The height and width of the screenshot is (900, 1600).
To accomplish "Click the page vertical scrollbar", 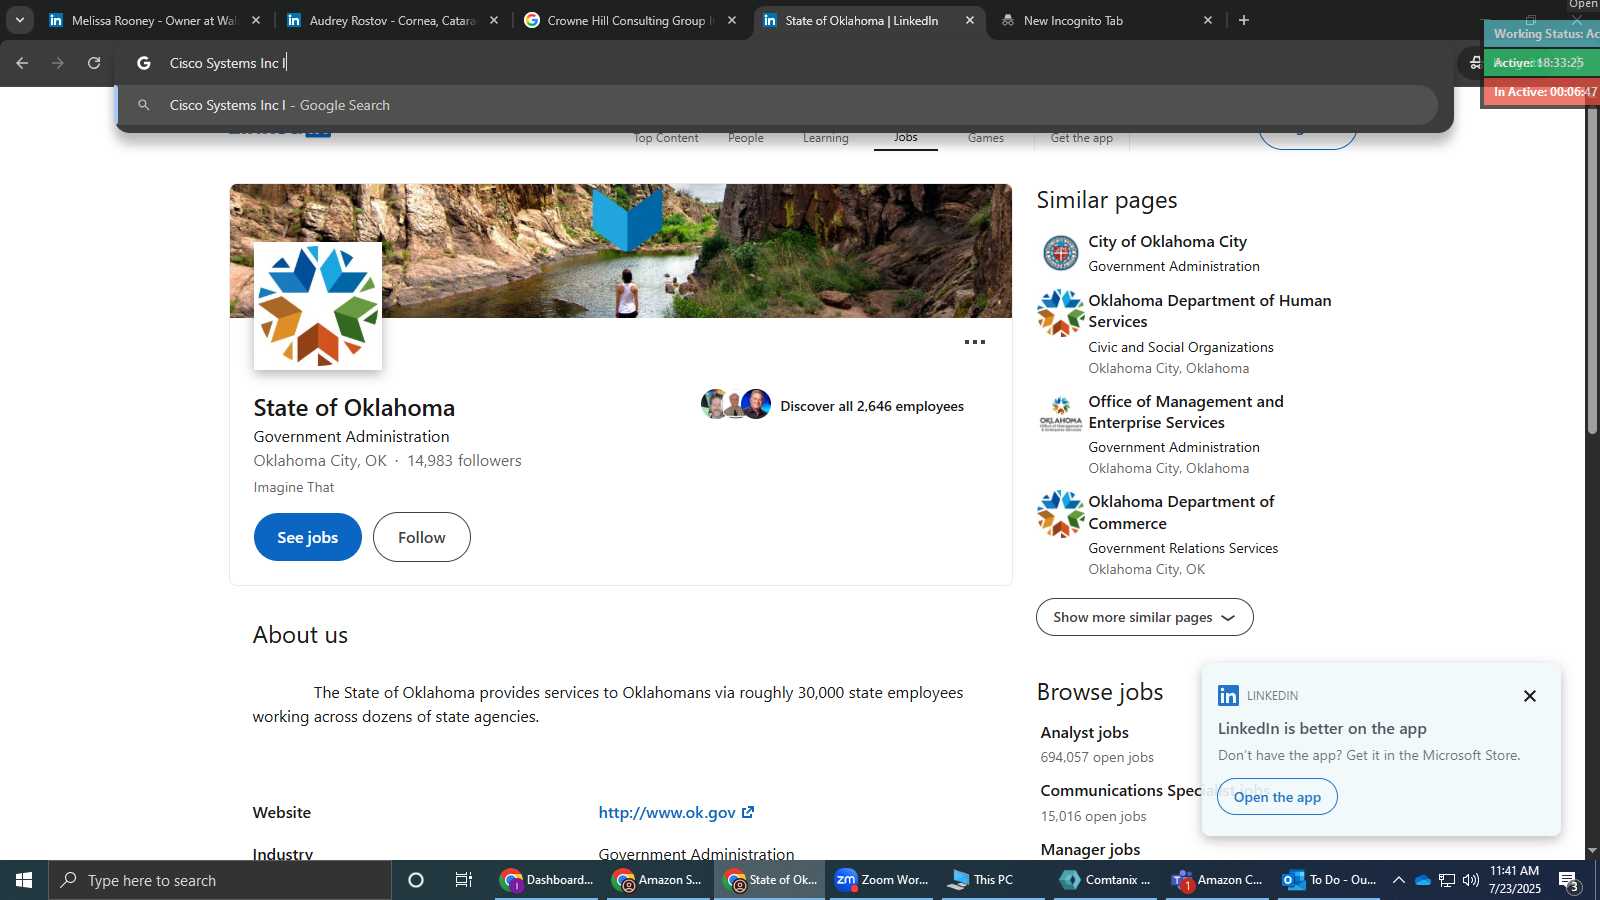I will tap(1593, 270).
